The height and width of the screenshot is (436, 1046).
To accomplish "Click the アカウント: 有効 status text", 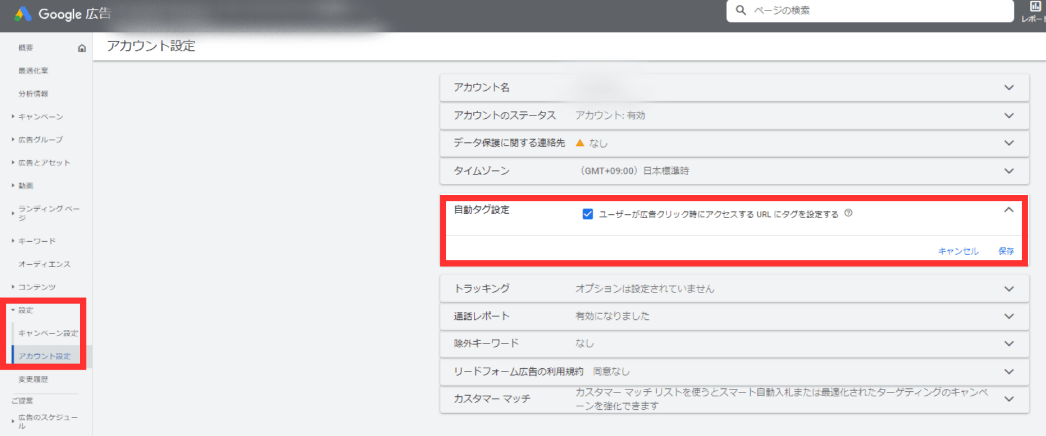I will (610, 115).
